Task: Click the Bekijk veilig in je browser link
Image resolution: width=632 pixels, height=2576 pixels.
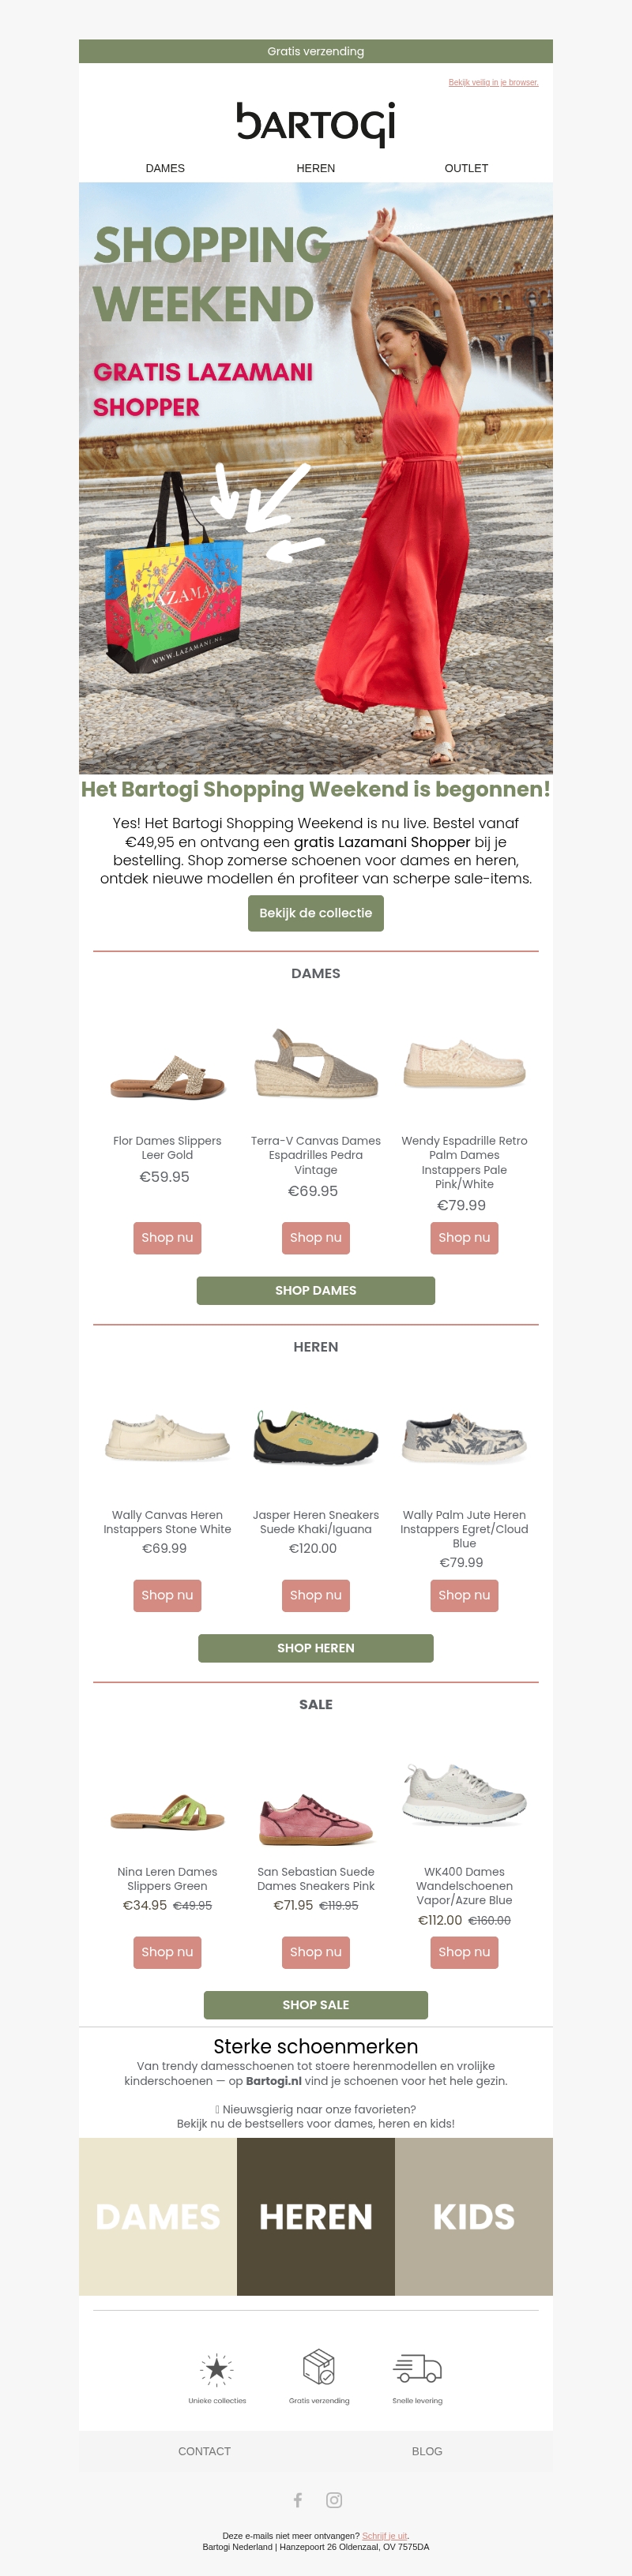Action: 493,82
